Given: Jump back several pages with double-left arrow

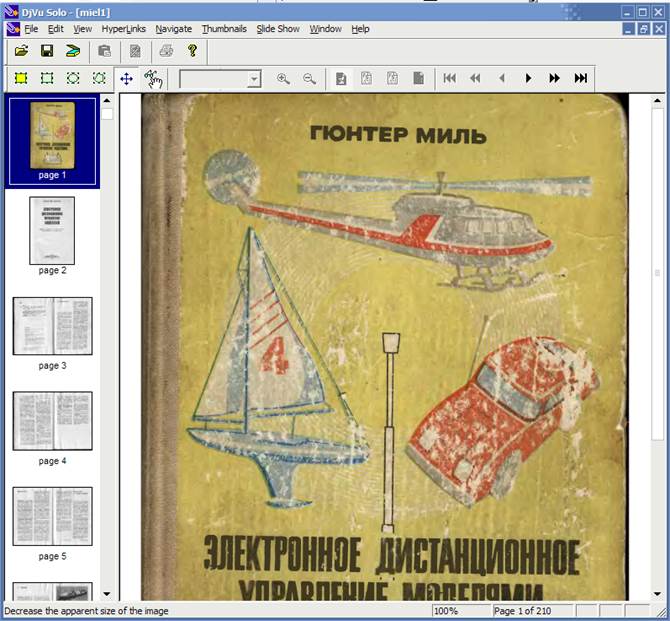Looking at the screenshot, I should (475, 78).
